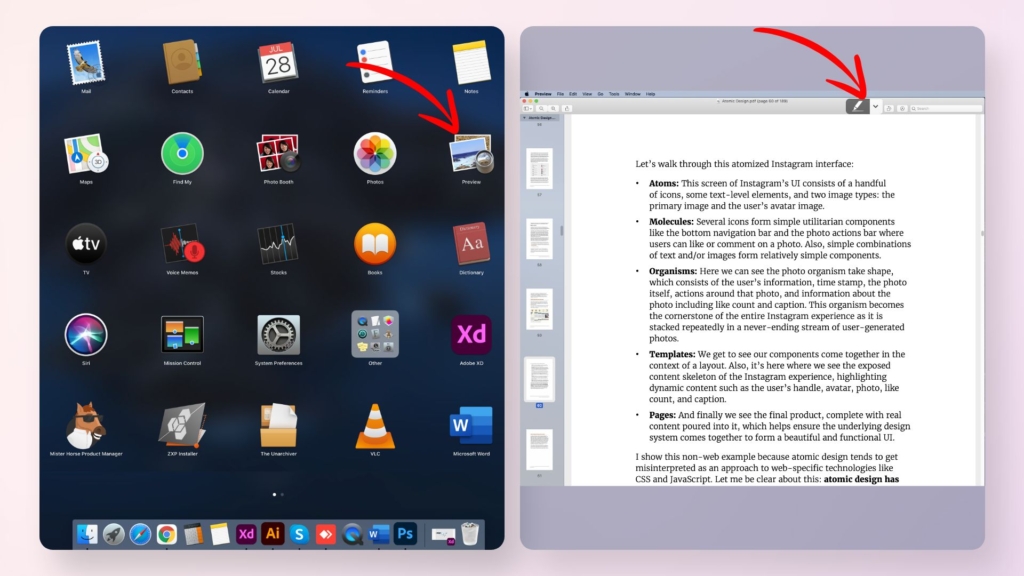The image size is (1024, 576).
Task: Activate Siri from Launchpad
Action: 86,335
